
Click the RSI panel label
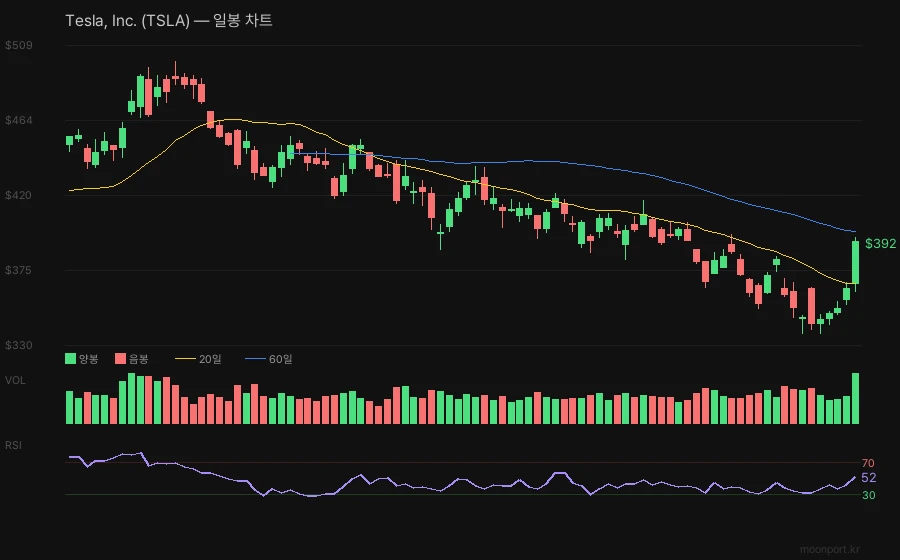coord(14,444)
